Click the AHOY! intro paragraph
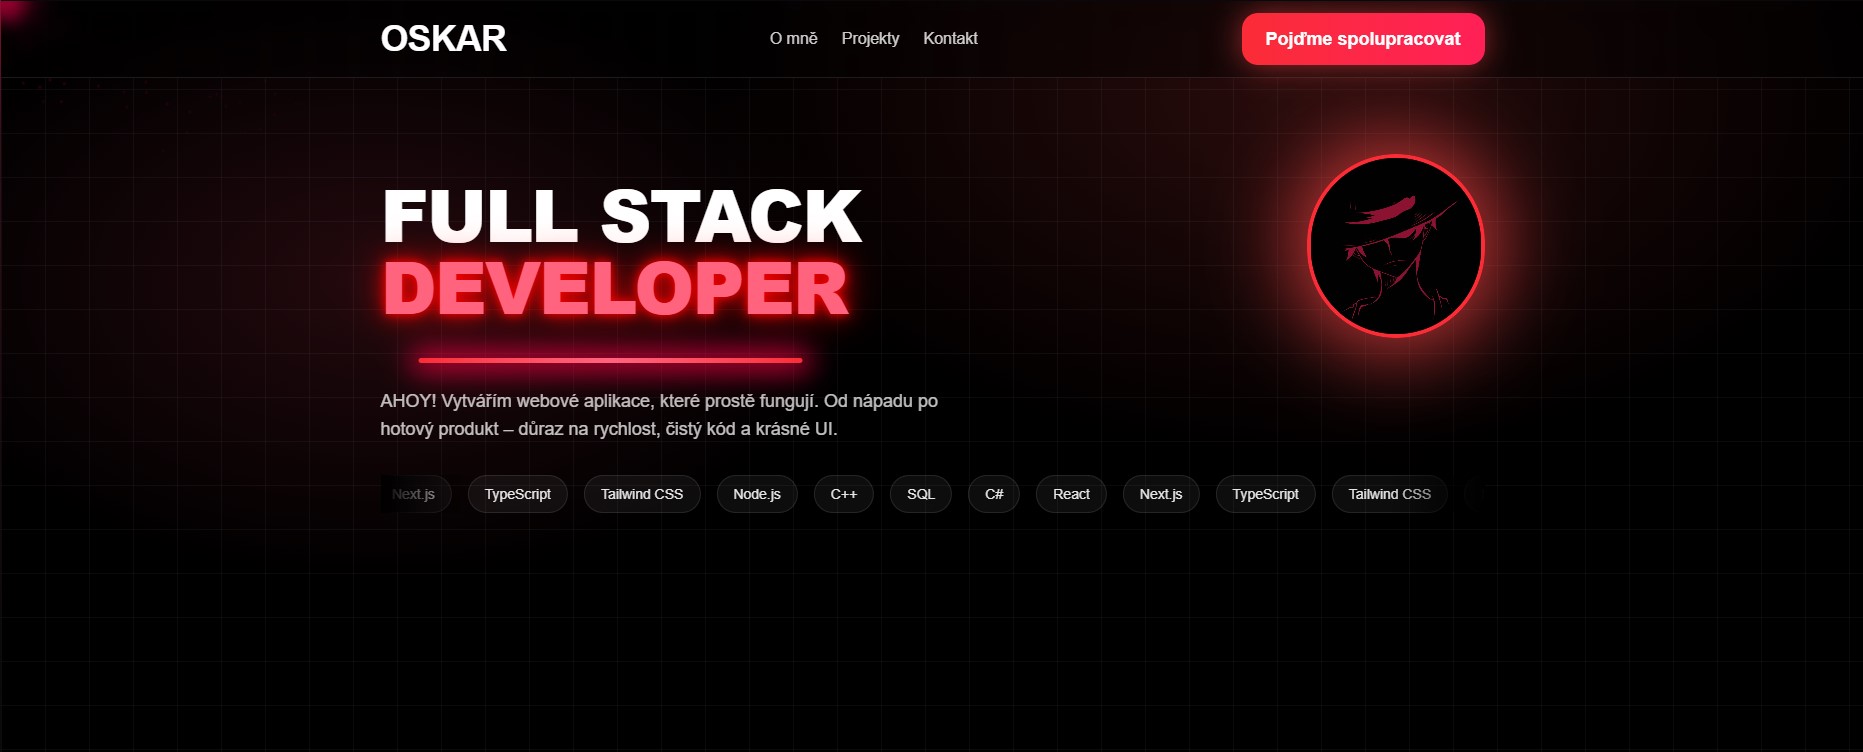Image resolution: width=1863 pixels, height=752 pixels. 658,415
